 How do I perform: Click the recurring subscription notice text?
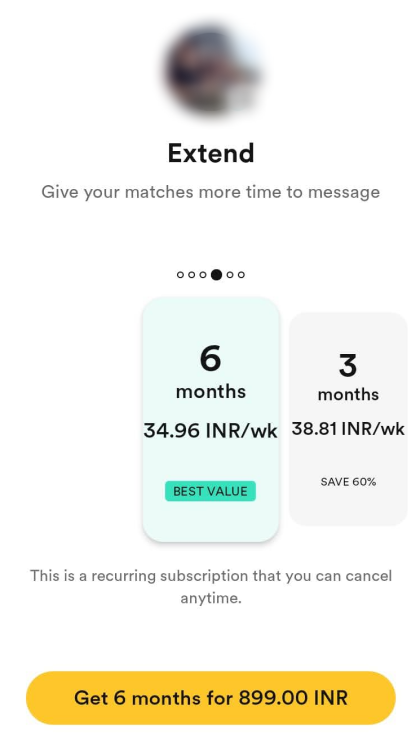coord(211,586)
